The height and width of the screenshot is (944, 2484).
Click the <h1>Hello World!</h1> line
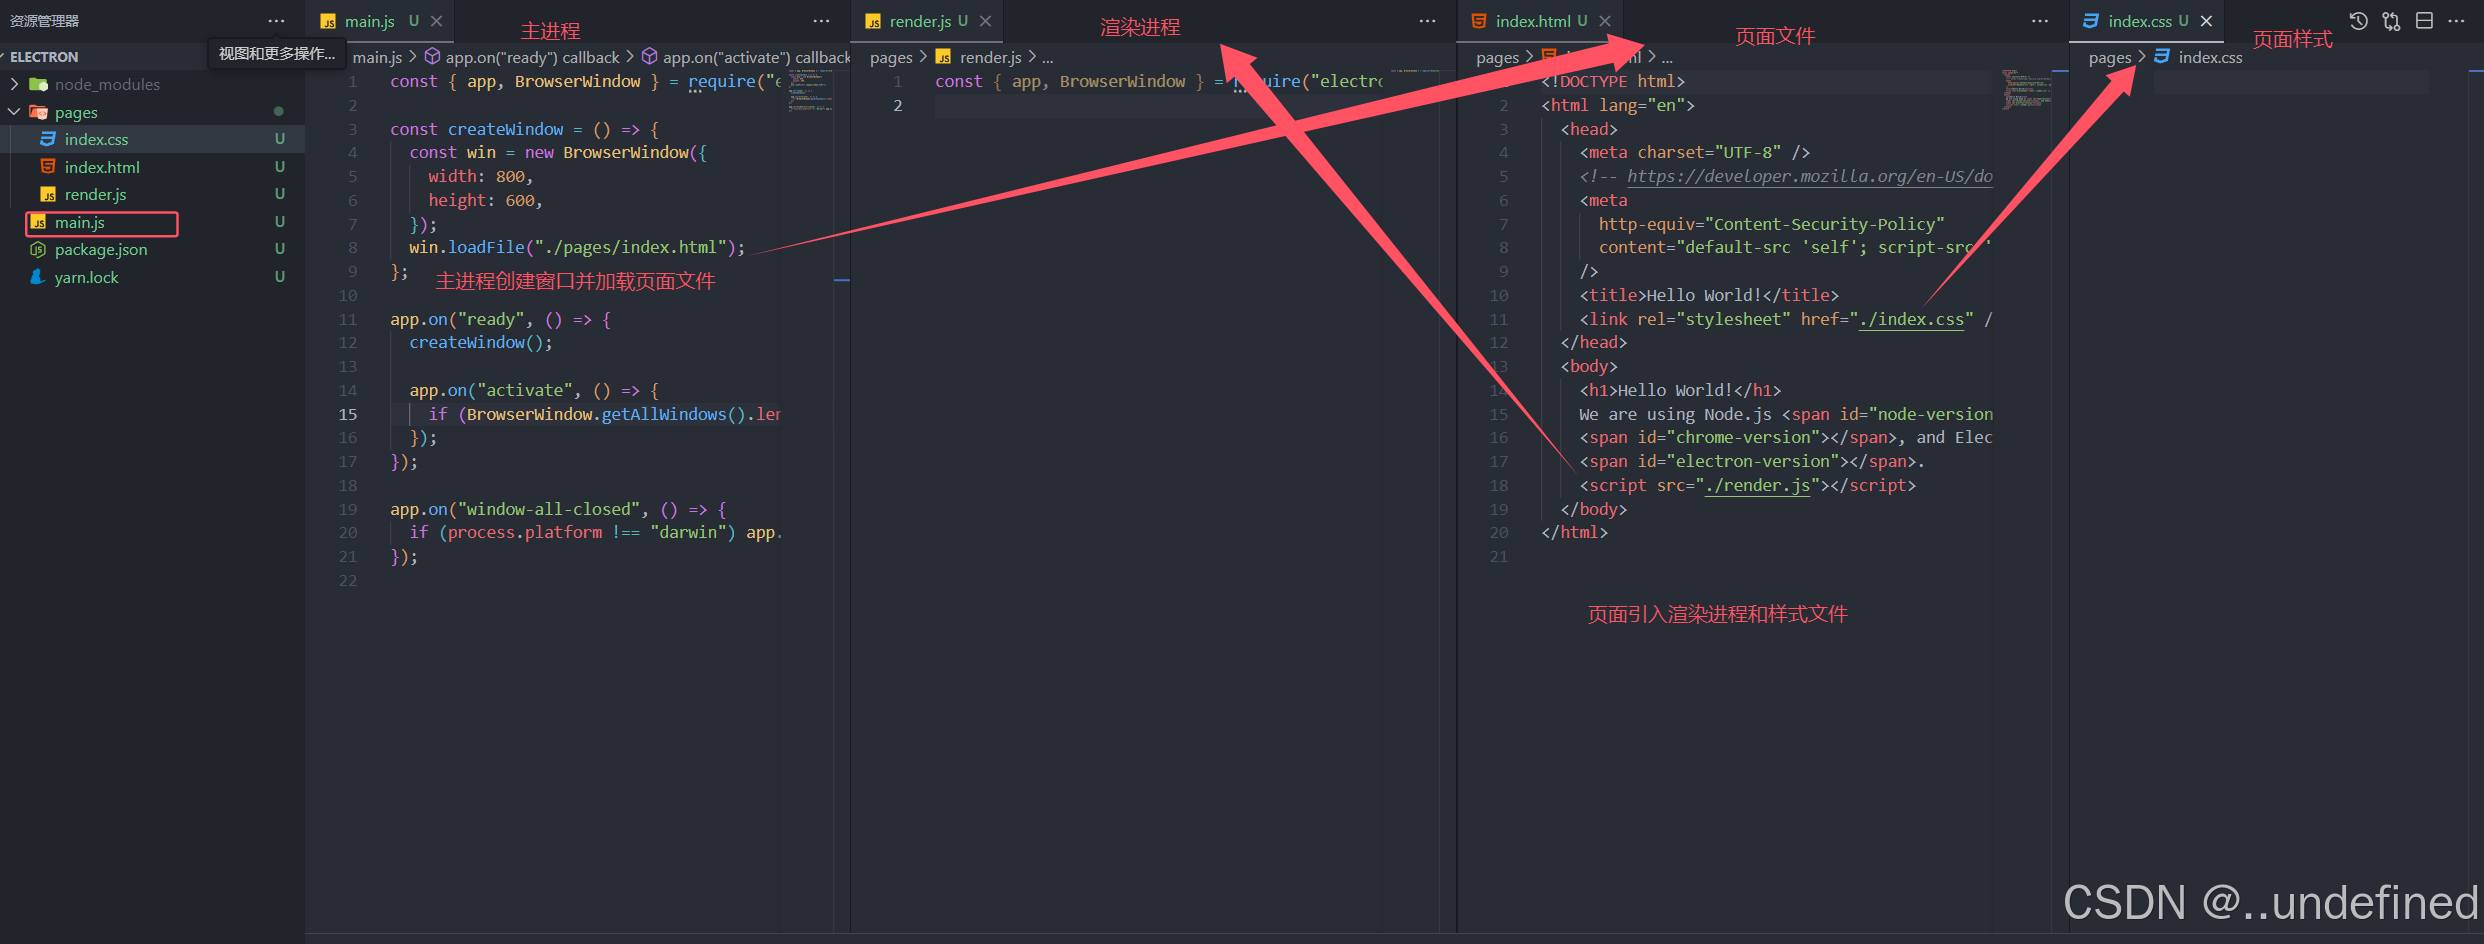1680,390
